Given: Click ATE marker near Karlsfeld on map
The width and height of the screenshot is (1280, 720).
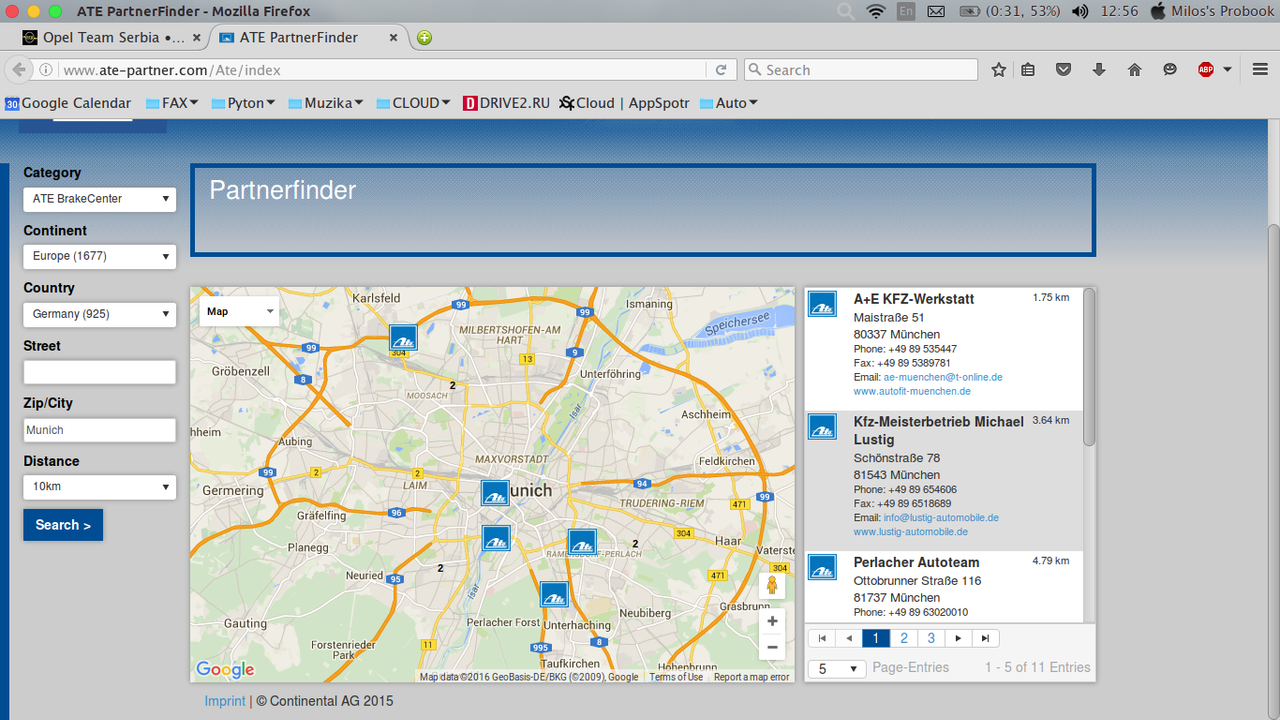Looking at the screenshot, I should pos(403,338).
